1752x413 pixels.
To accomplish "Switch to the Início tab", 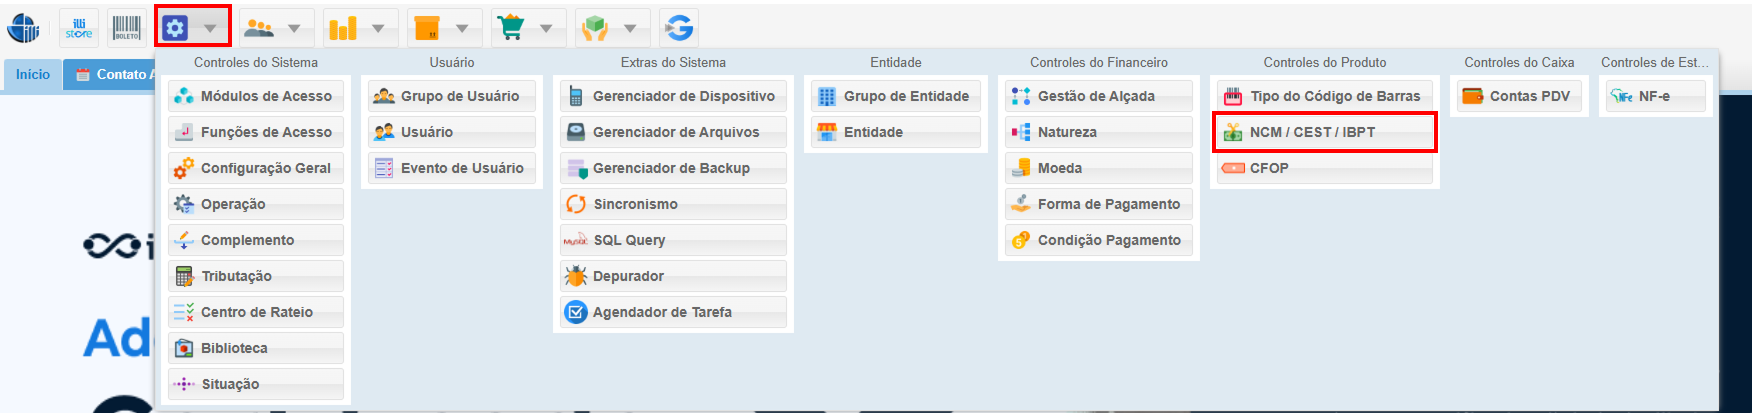I will [x=33, y=74].
